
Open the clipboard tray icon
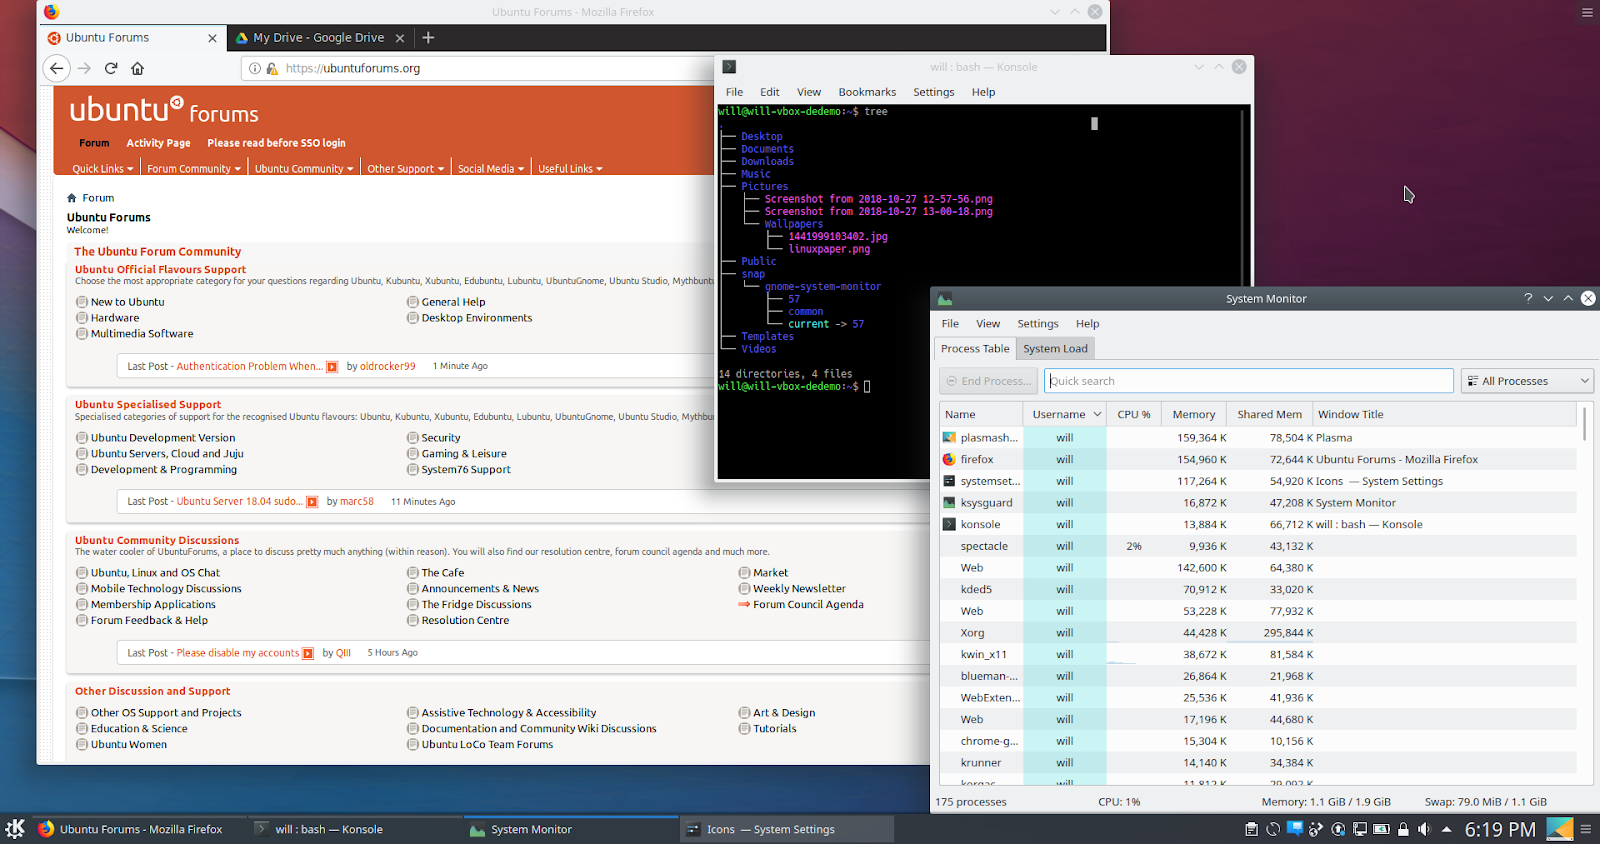pos(1251,829)
